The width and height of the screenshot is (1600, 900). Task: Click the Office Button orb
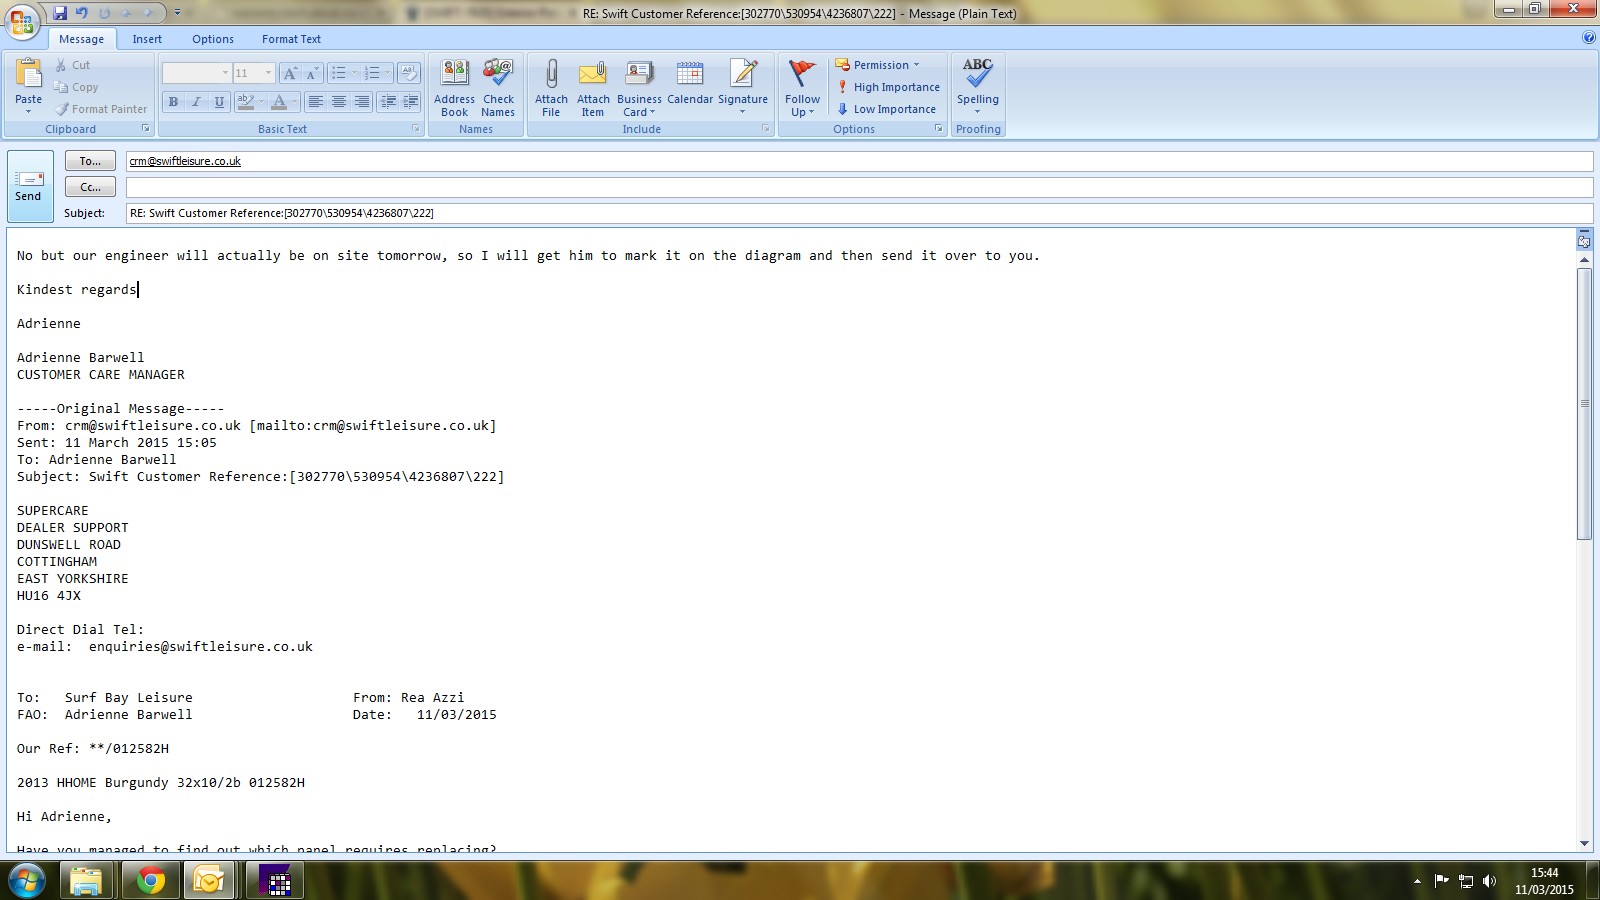[x=22, y=20]
